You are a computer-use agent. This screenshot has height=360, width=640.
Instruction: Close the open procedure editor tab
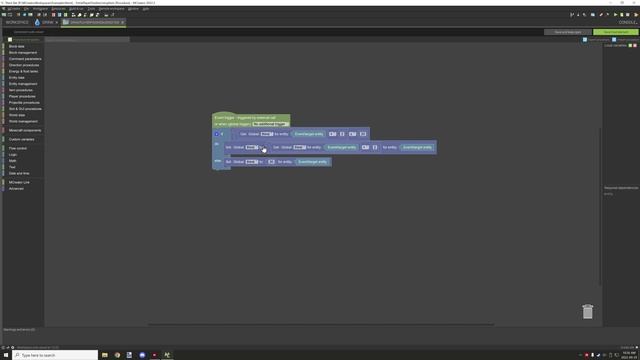[122, 22]
